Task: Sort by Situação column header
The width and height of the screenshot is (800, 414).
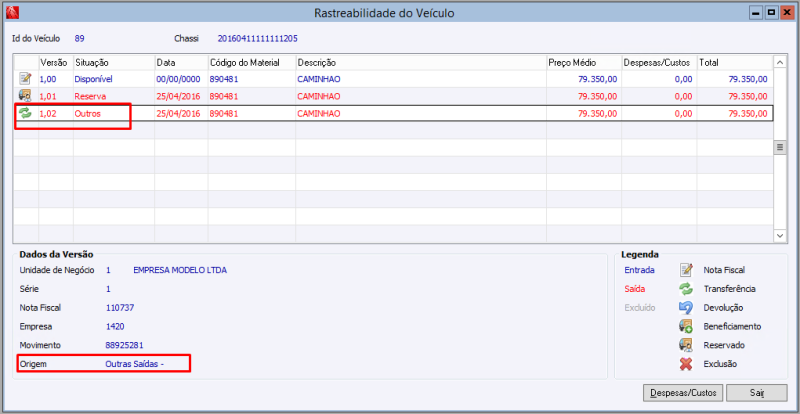Action: [x=114, y=62]
